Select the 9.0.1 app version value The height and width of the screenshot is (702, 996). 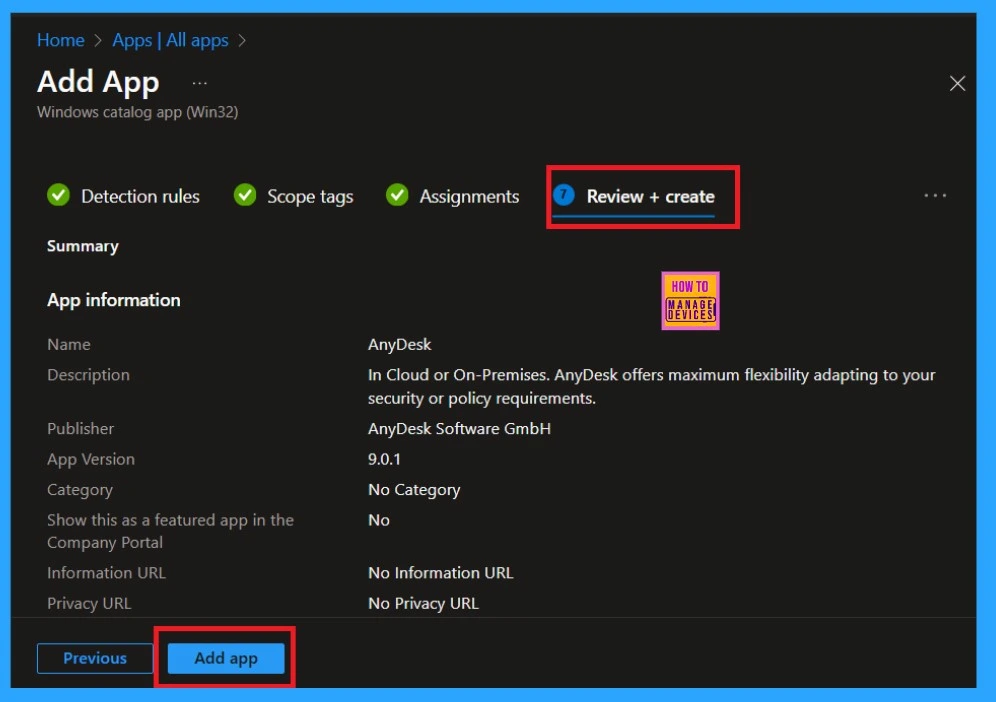pyautogui.click(x=384, y=459)
